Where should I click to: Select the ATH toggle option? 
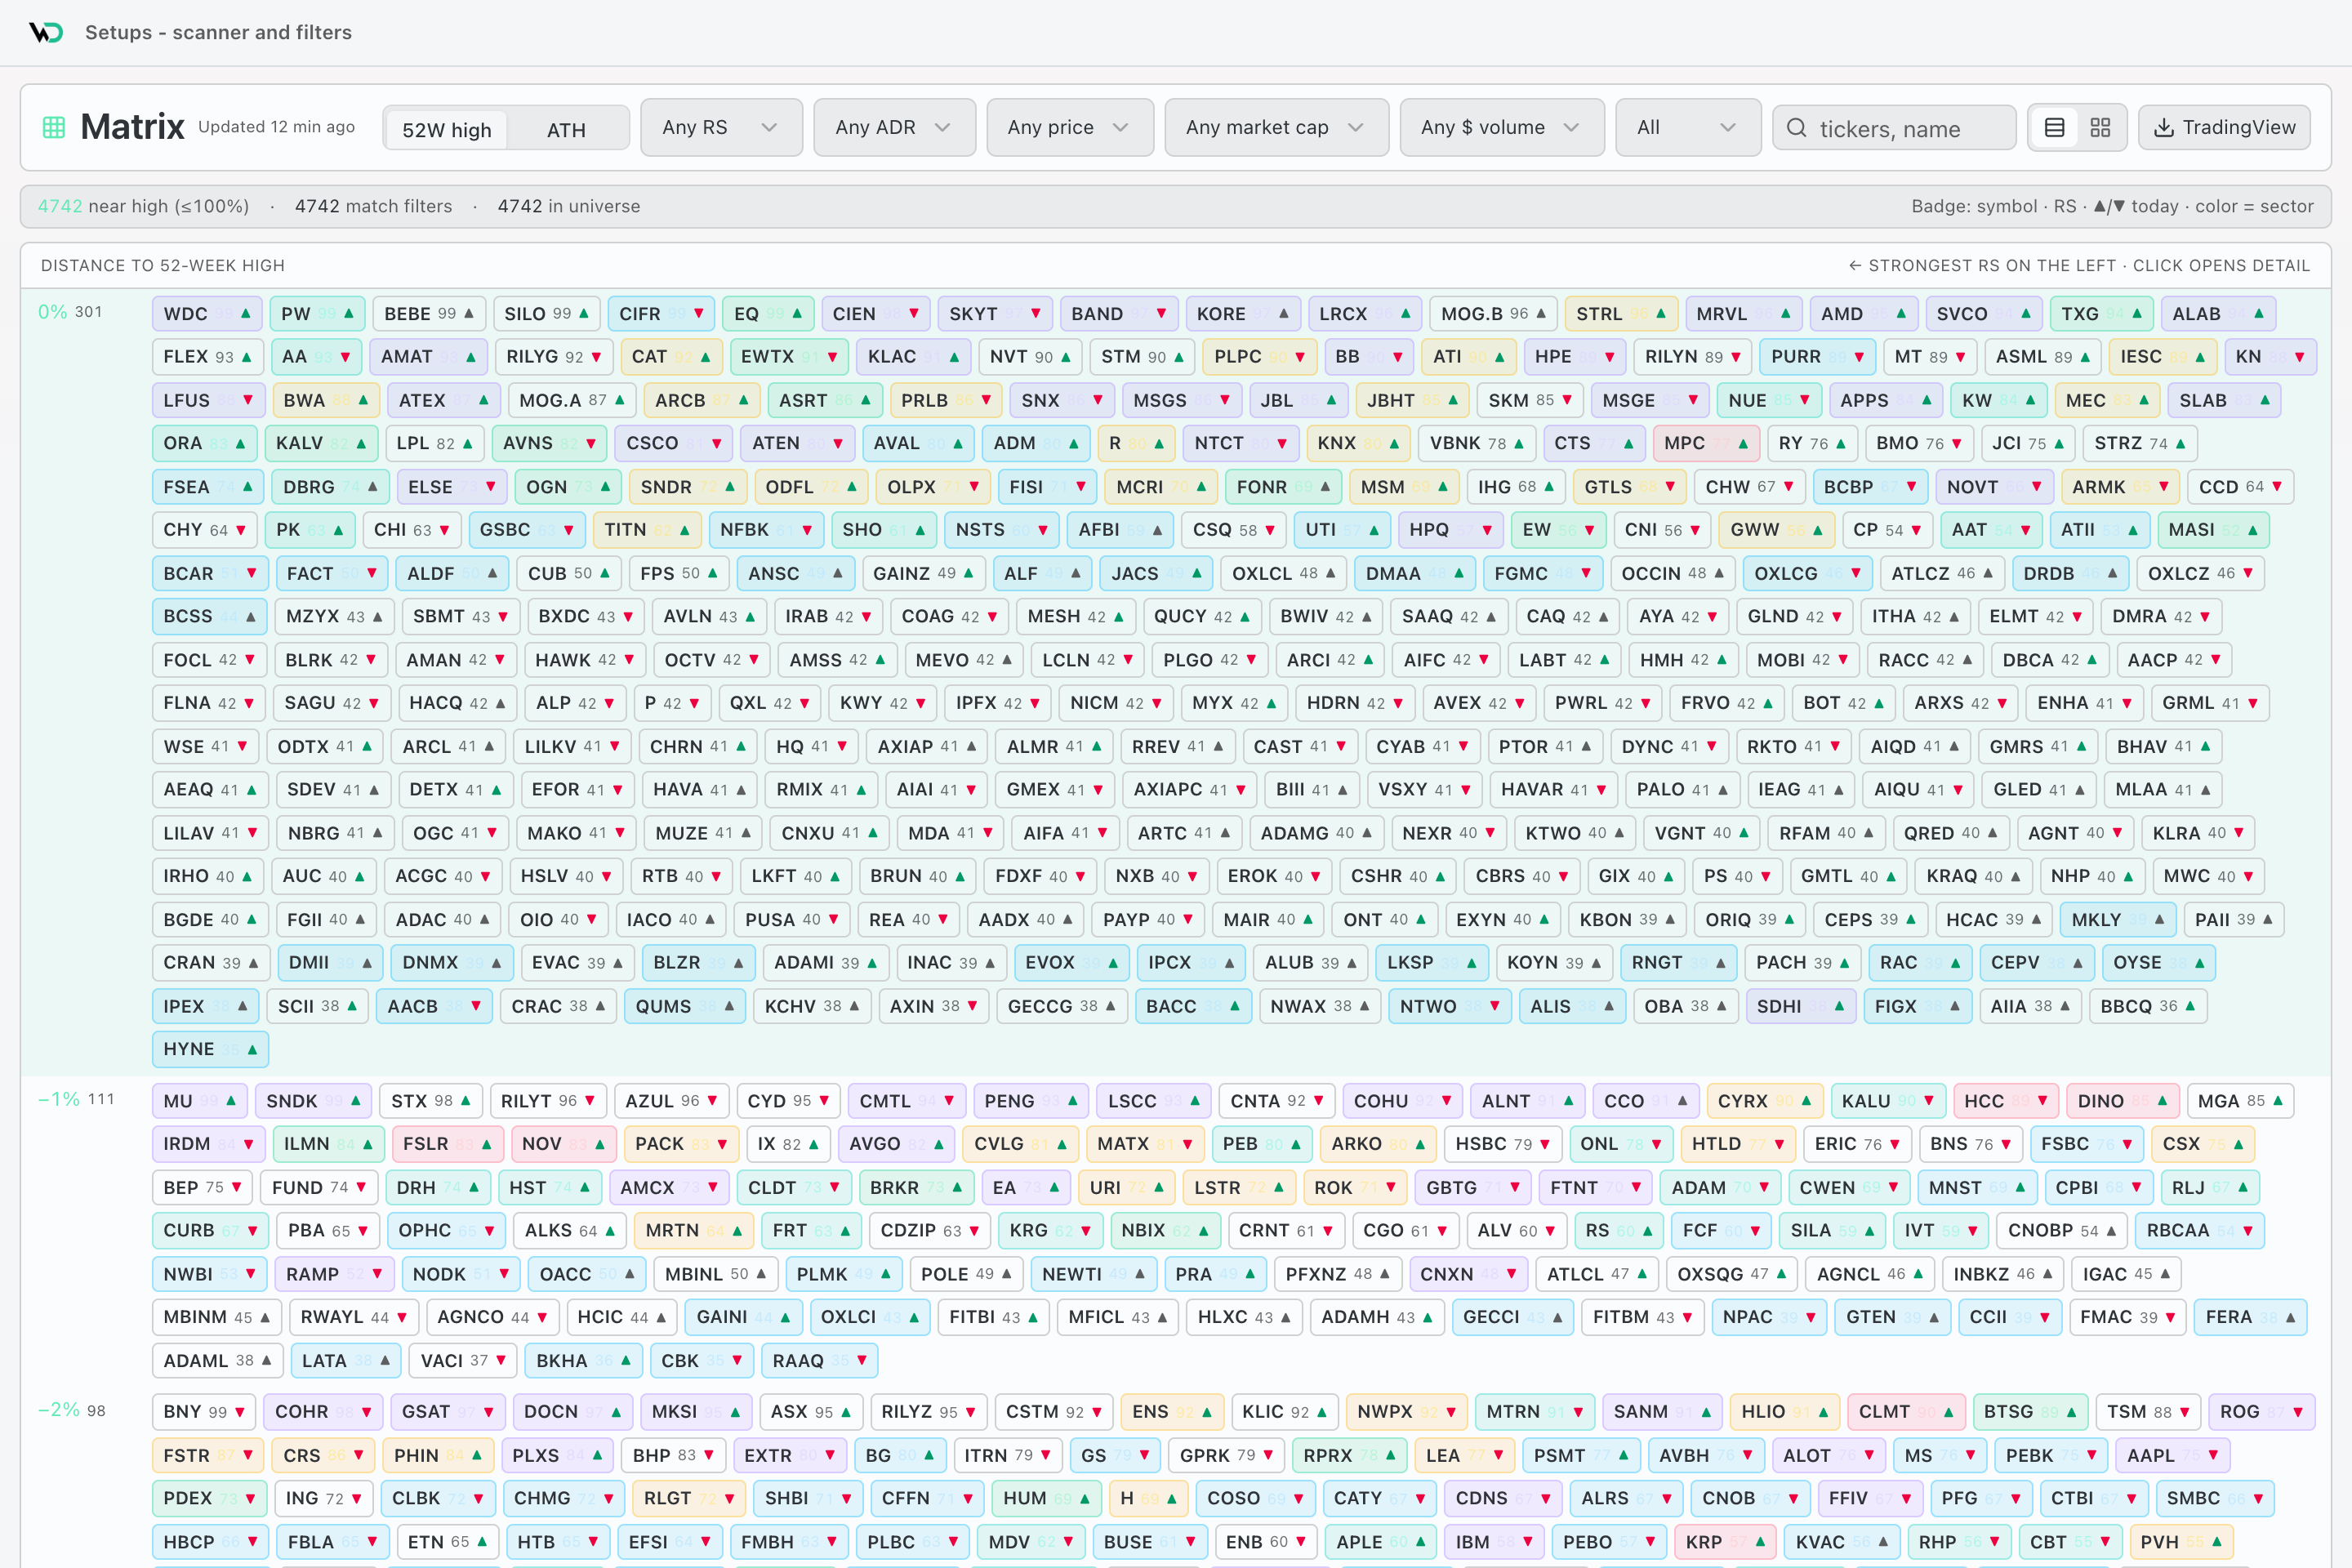point(566,130)
